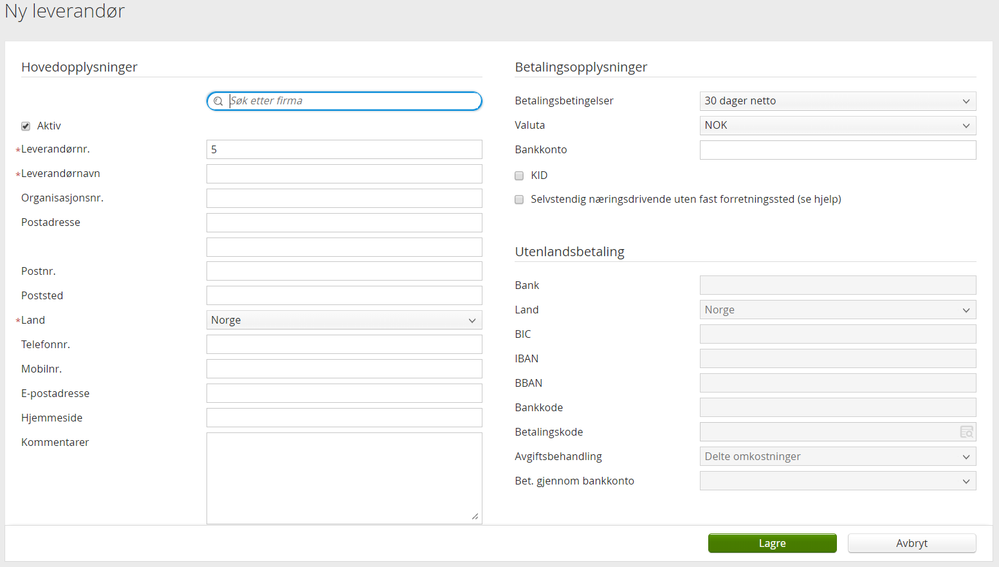Grab the Kommentarer textarea resize handle
The height and width of the screenshot is (567, 999).
475,517
